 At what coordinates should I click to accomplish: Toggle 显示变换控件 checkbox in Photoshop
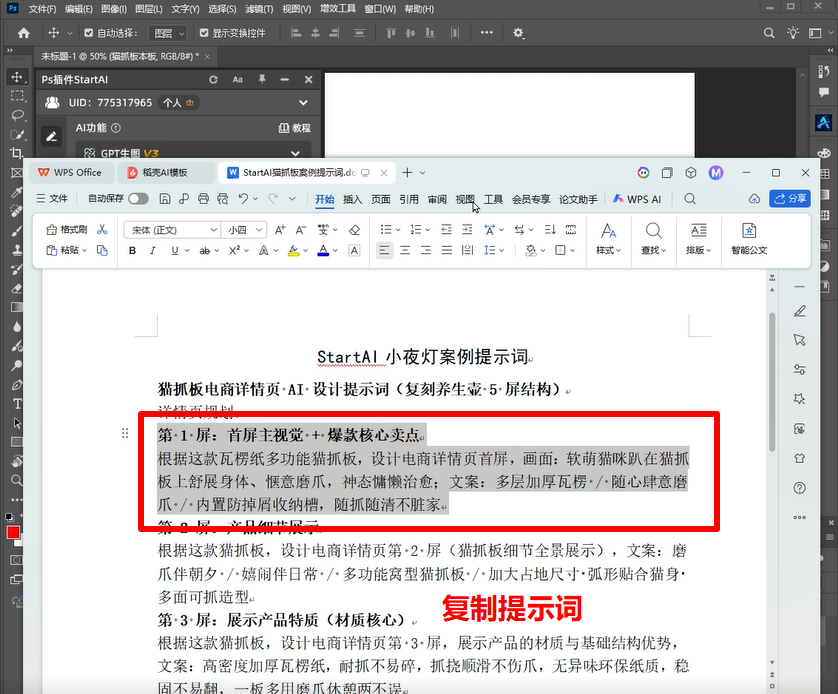point(204,33)
